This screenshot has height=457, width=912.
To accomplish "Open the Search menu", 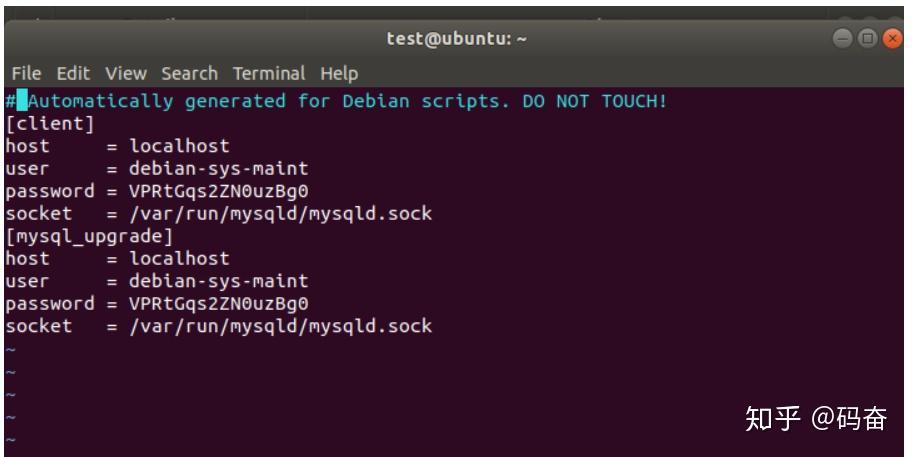I will point(190,74).
